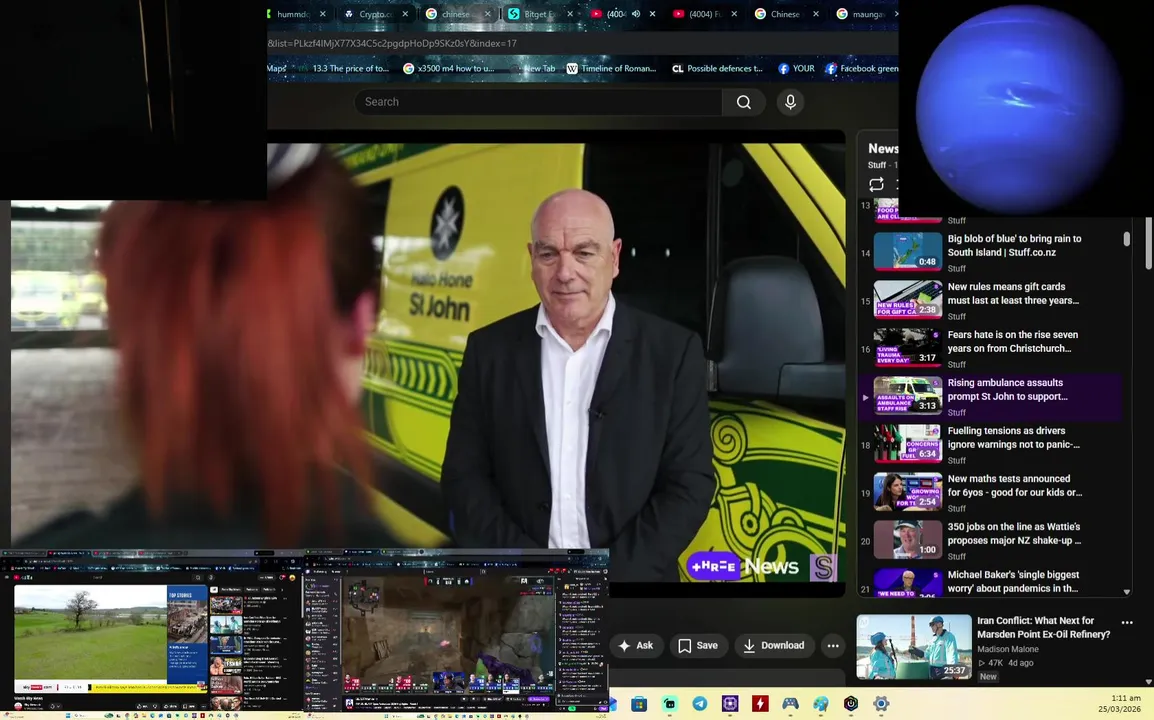The width and height of the screenshot is (1154, 720).
Task: Open 'New rules means gift cards' video title
Action: coord(1013,294)
